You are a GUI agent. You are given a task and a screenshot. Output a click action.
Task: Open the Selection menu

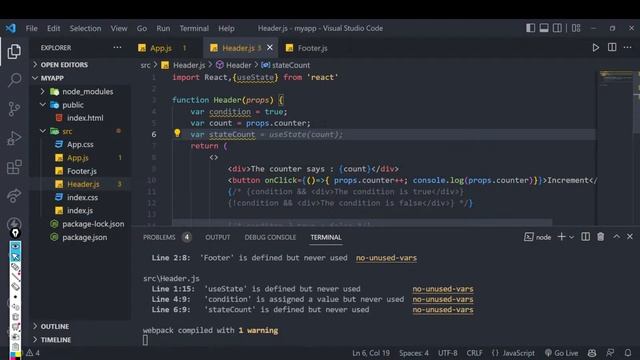pos(85,28)
